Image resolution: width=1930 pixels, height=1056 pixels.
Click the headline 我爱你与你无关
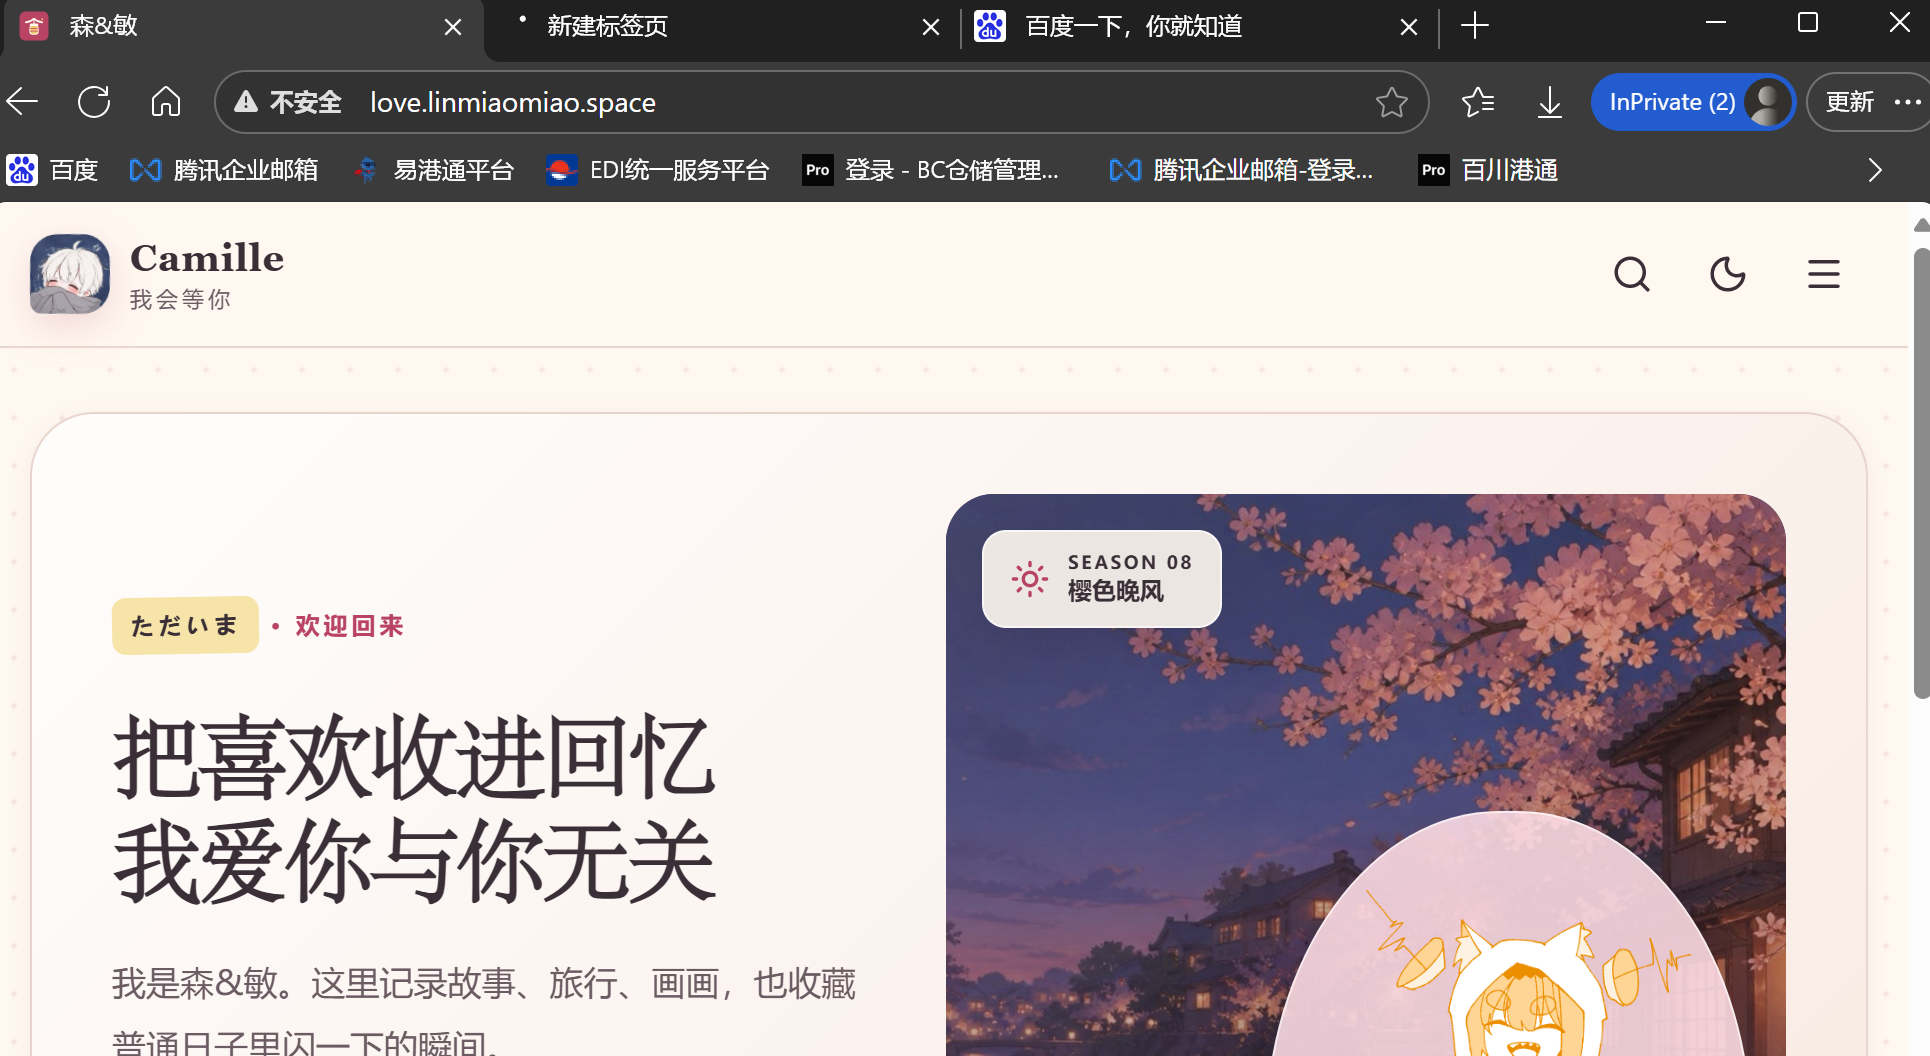414,861
